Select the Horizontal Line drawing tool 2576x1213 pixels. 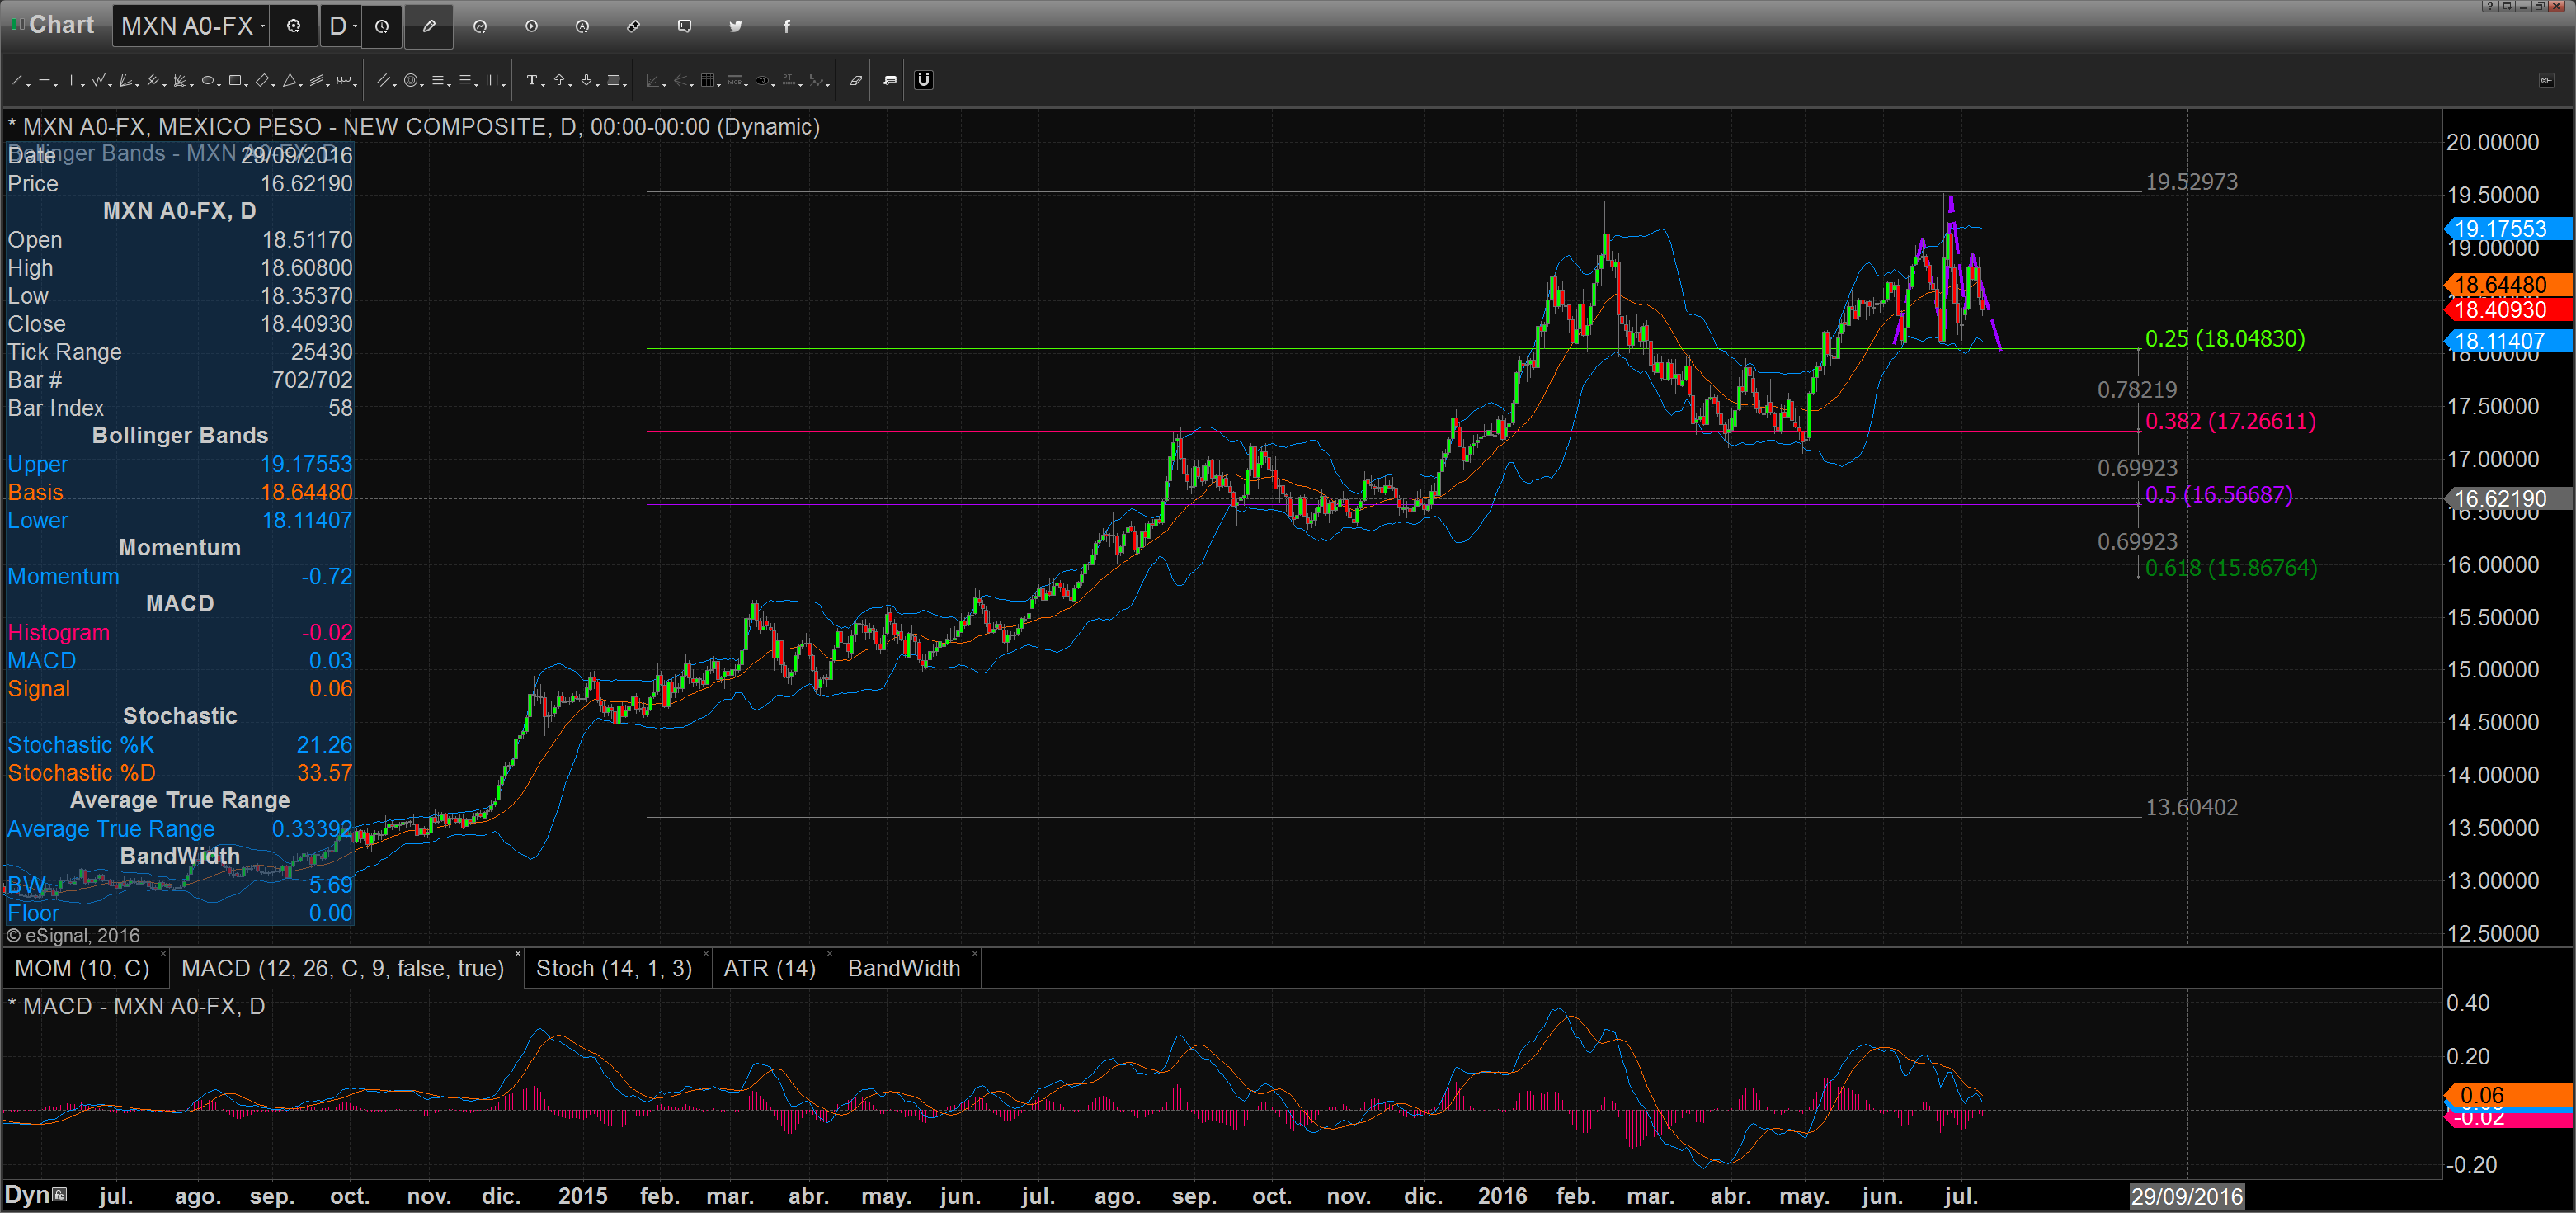point(44,80)
